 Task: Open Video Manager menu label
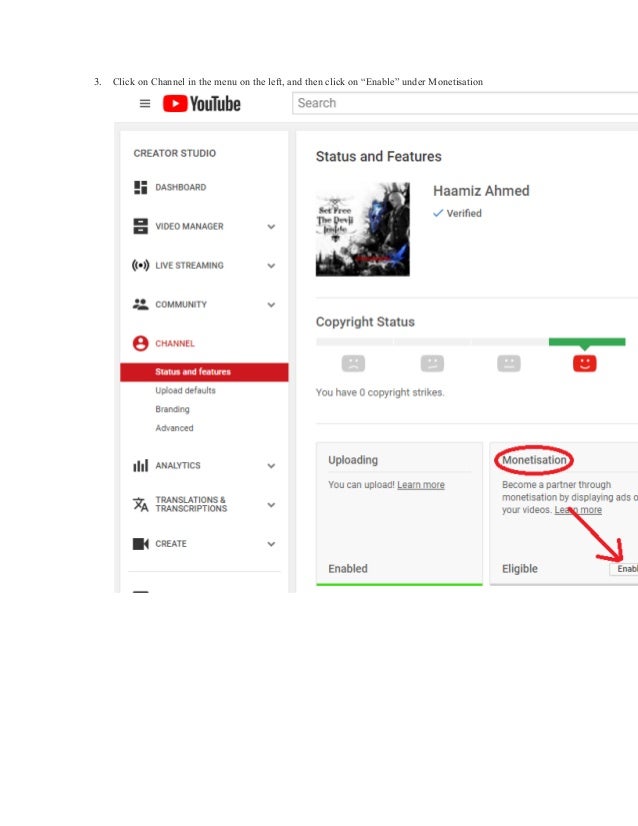[x=189, y=227]
